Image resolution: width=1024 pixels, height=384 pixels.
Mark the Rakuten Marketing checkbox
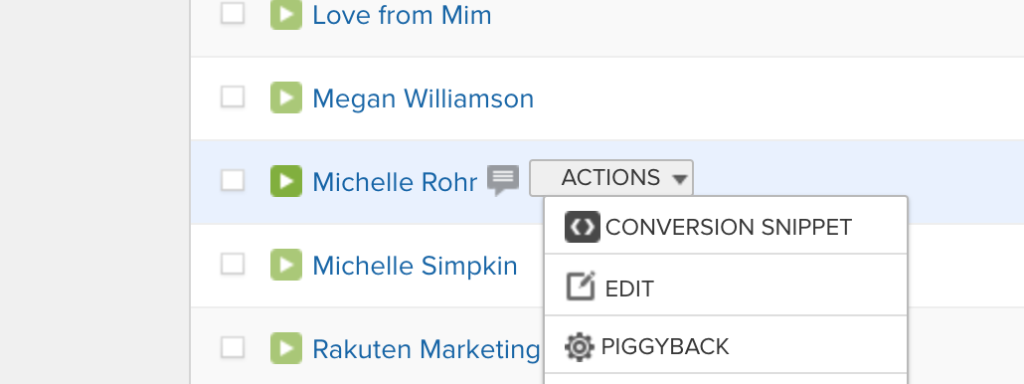[x=232, y=347]
